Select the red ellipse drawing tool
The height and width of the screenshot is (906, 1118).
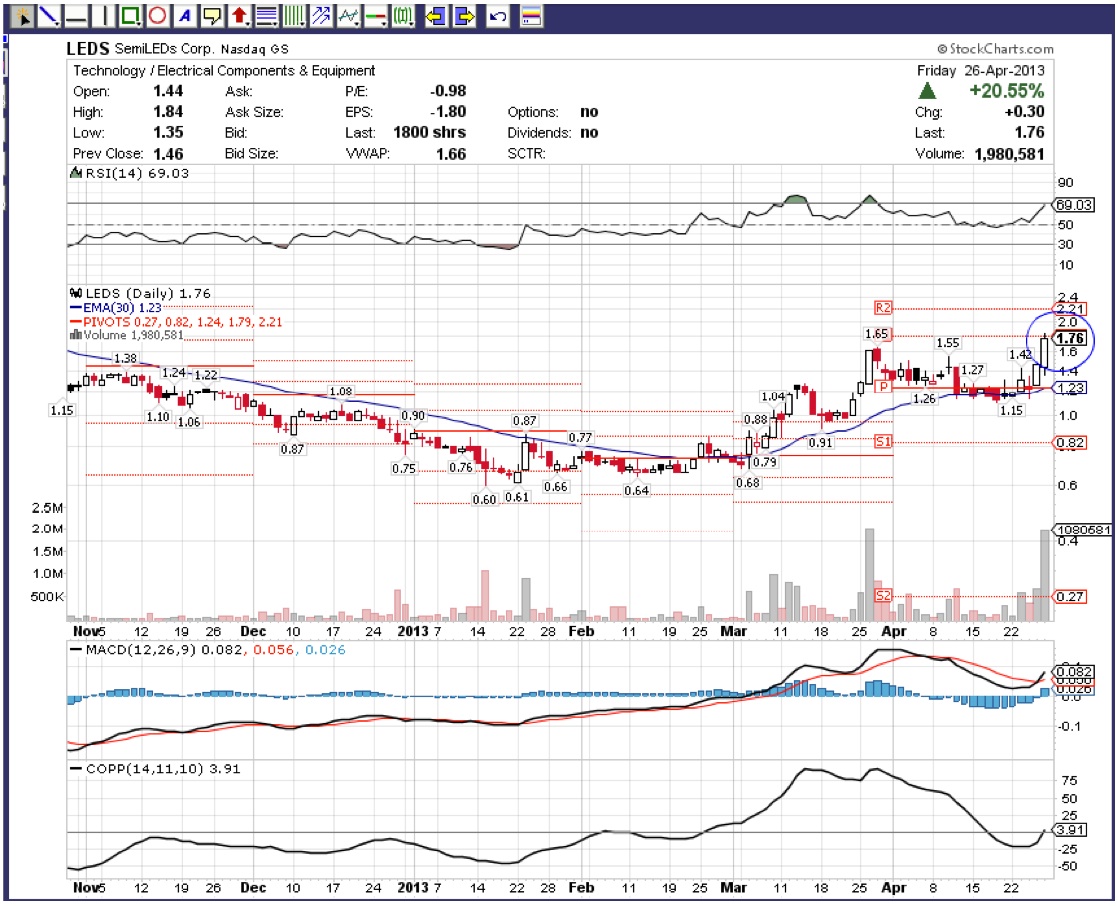coord(158,15)
